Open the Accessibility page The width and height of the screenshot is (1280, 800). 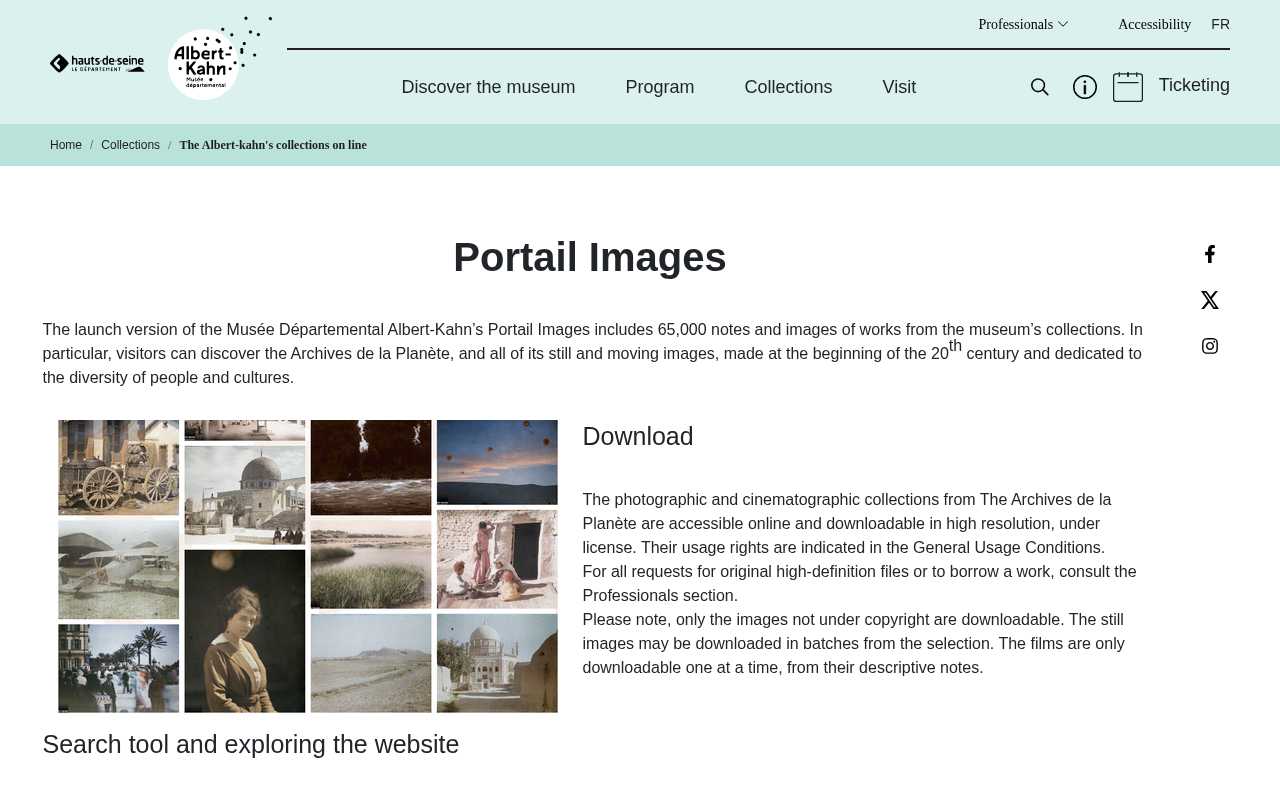click(x=1154, y=24)
